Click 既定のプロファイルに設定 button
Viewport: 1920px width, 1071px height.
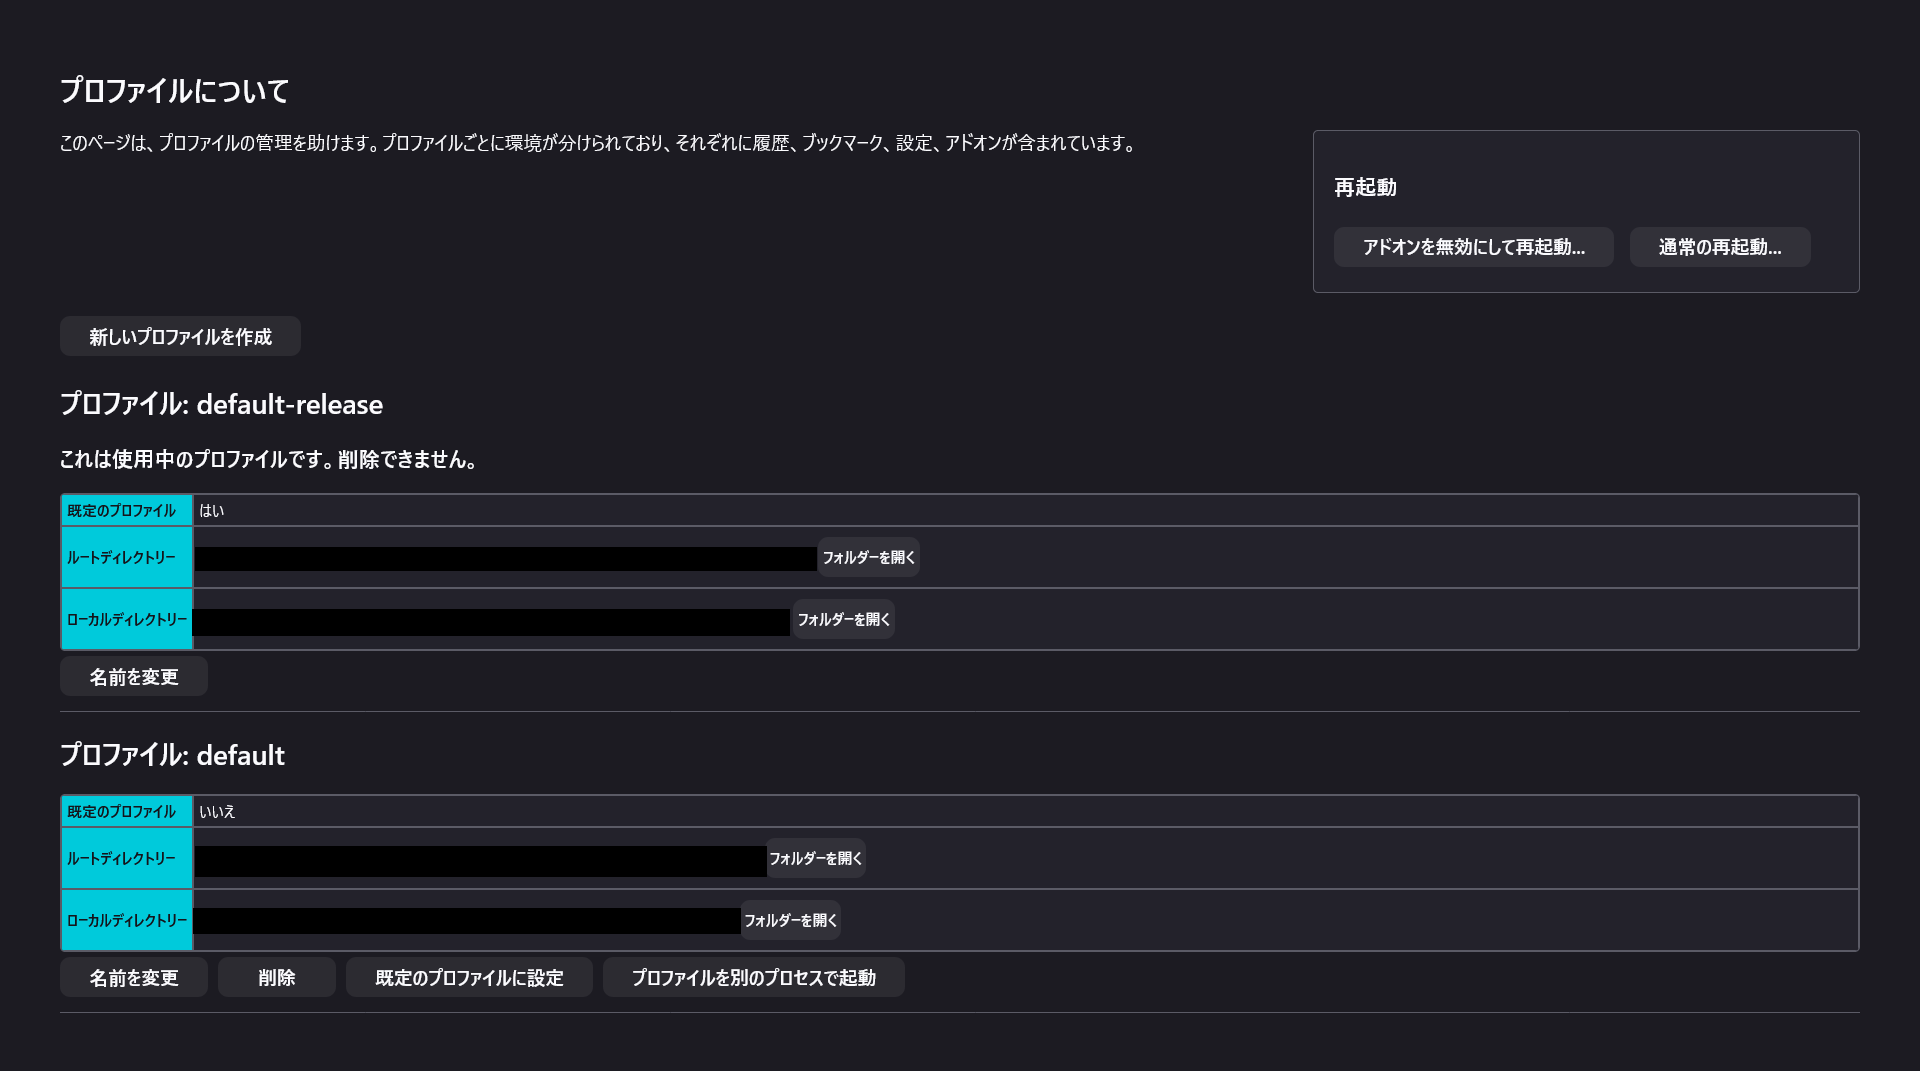[469, 978]
